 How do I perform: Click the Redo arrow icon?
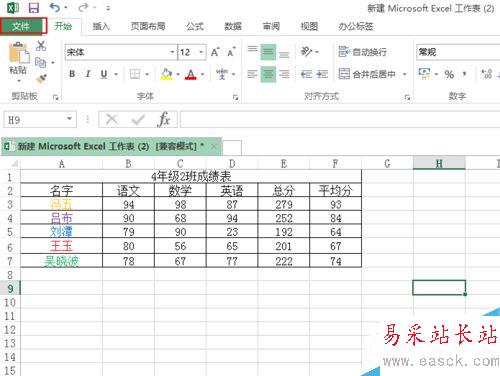[83, 7]
